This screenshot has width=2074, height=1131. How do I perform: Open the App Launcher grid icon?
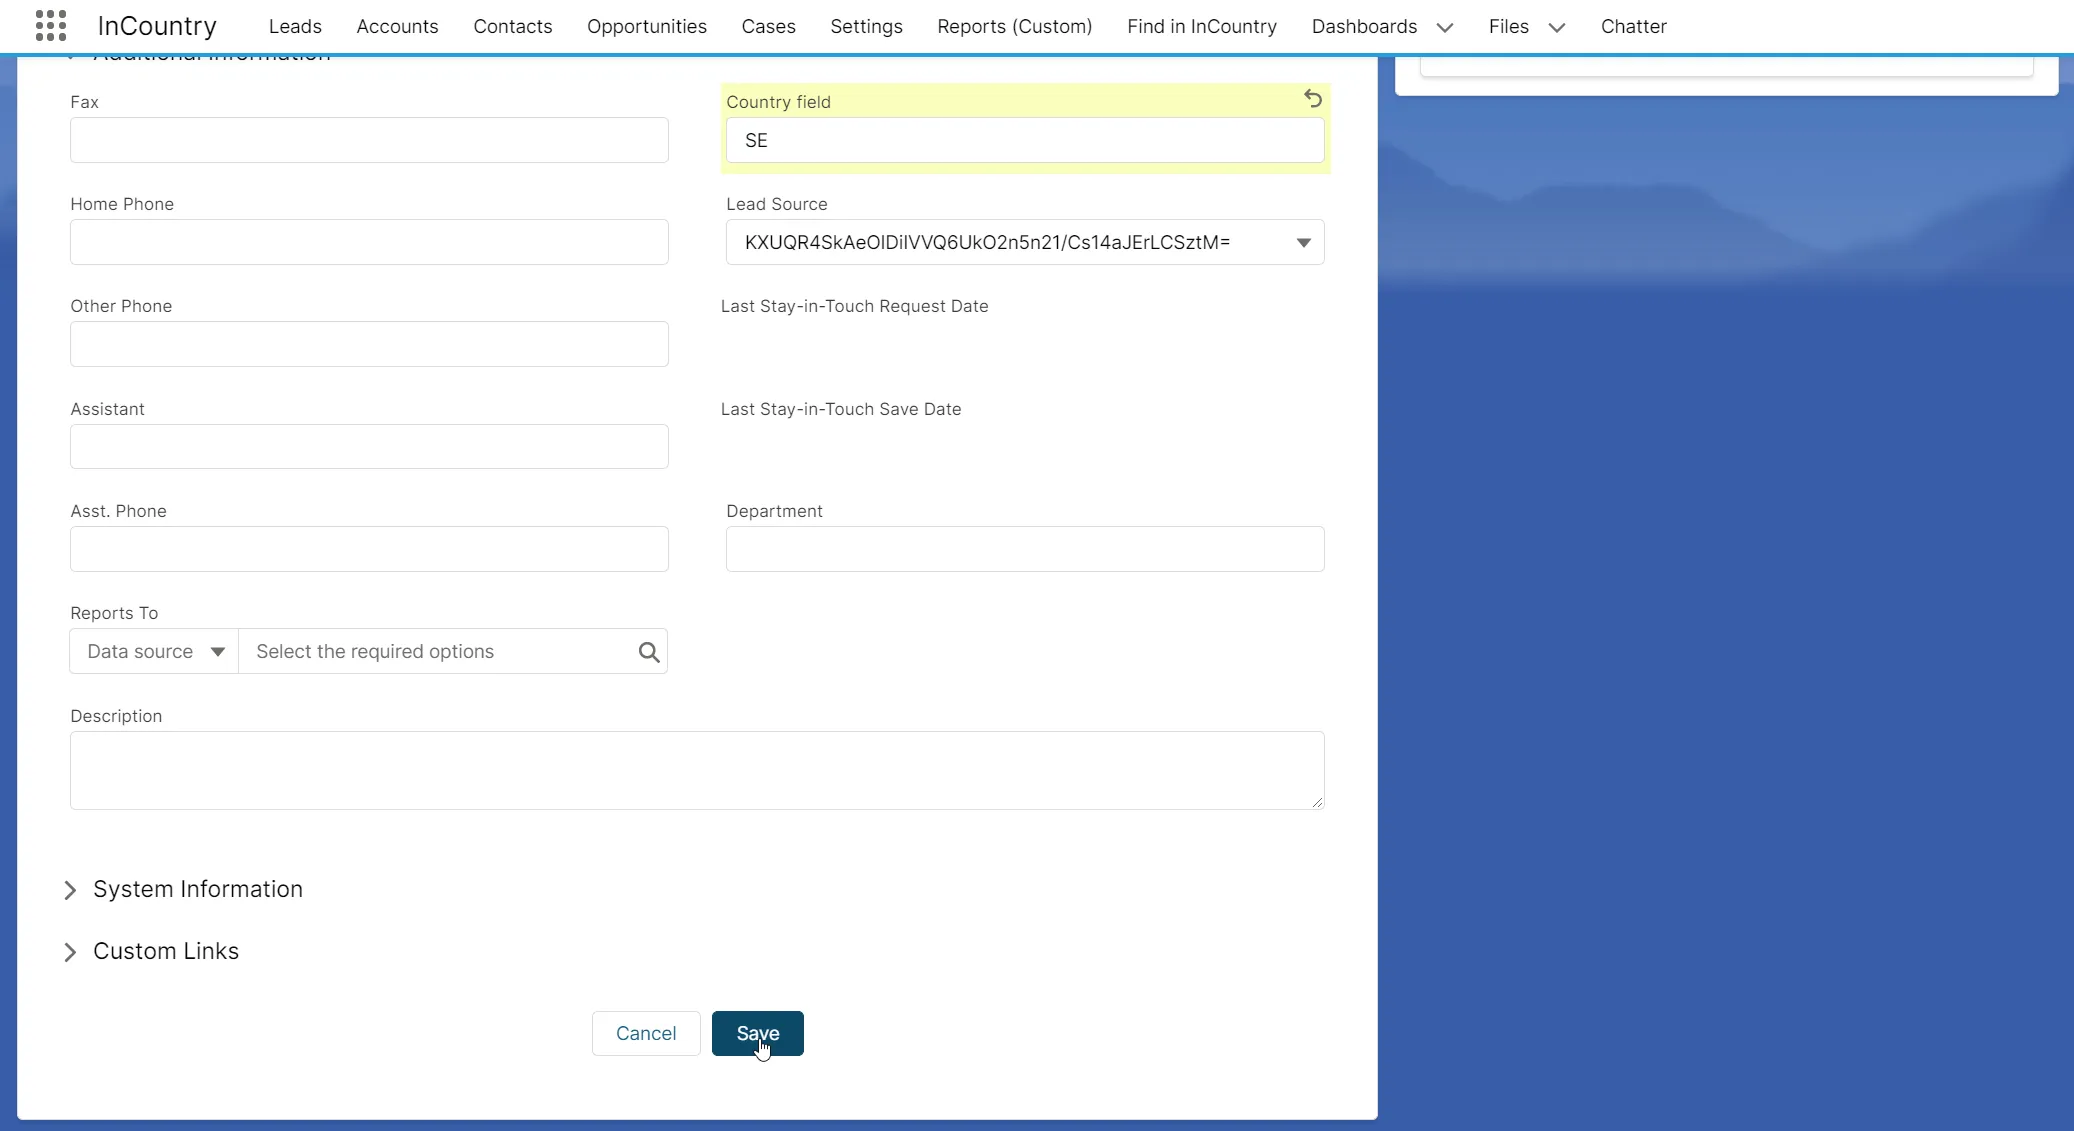click(50, 26)
